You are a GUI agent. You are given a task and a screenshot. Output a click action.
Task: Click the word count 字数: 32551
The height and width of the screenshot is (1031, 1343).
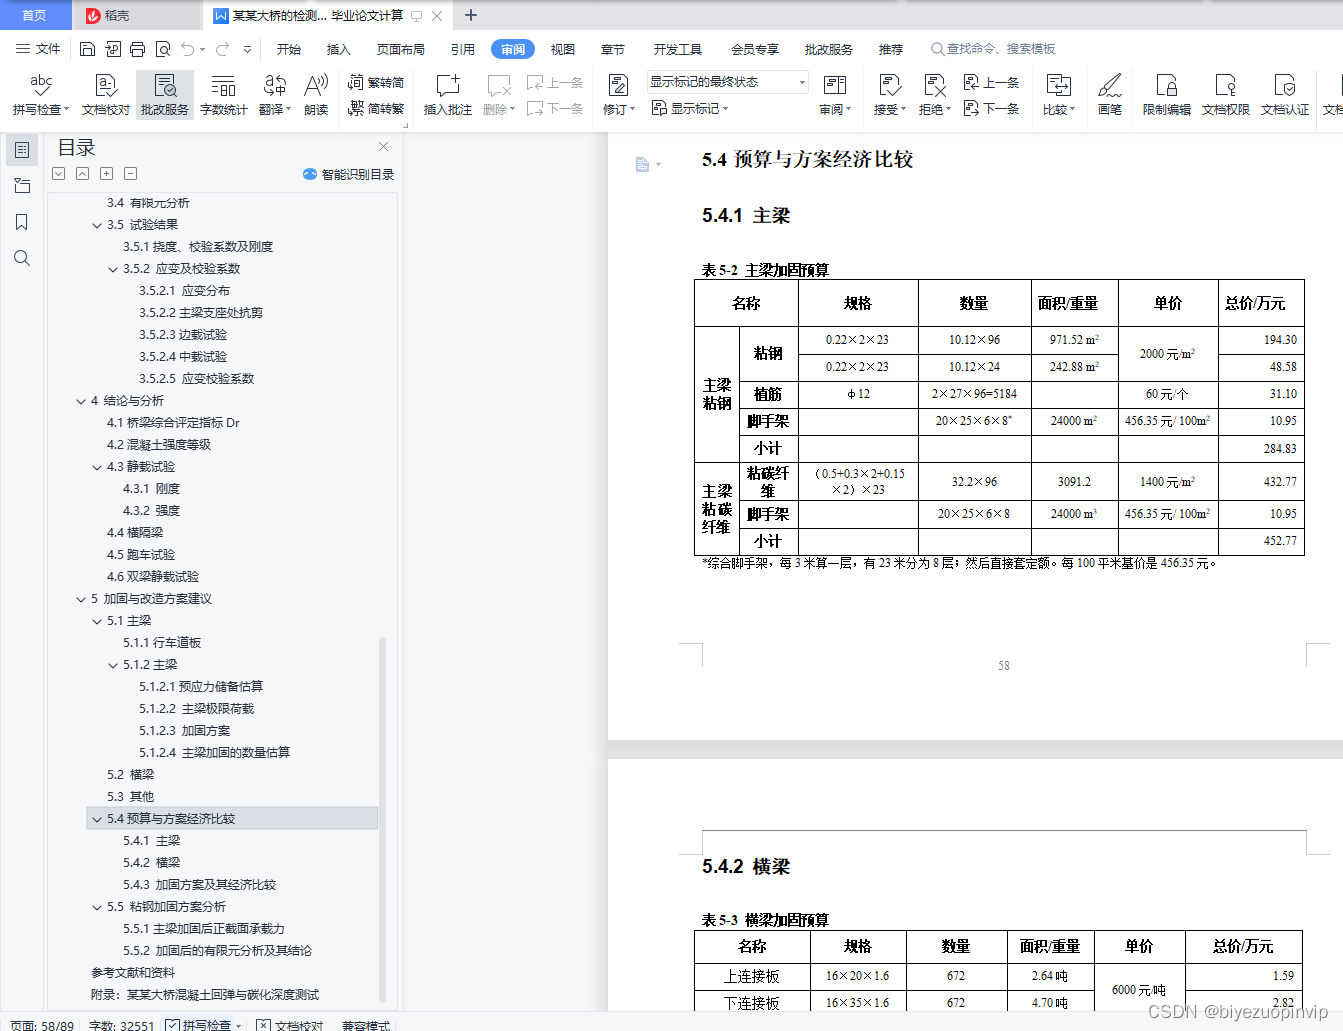121,1025
